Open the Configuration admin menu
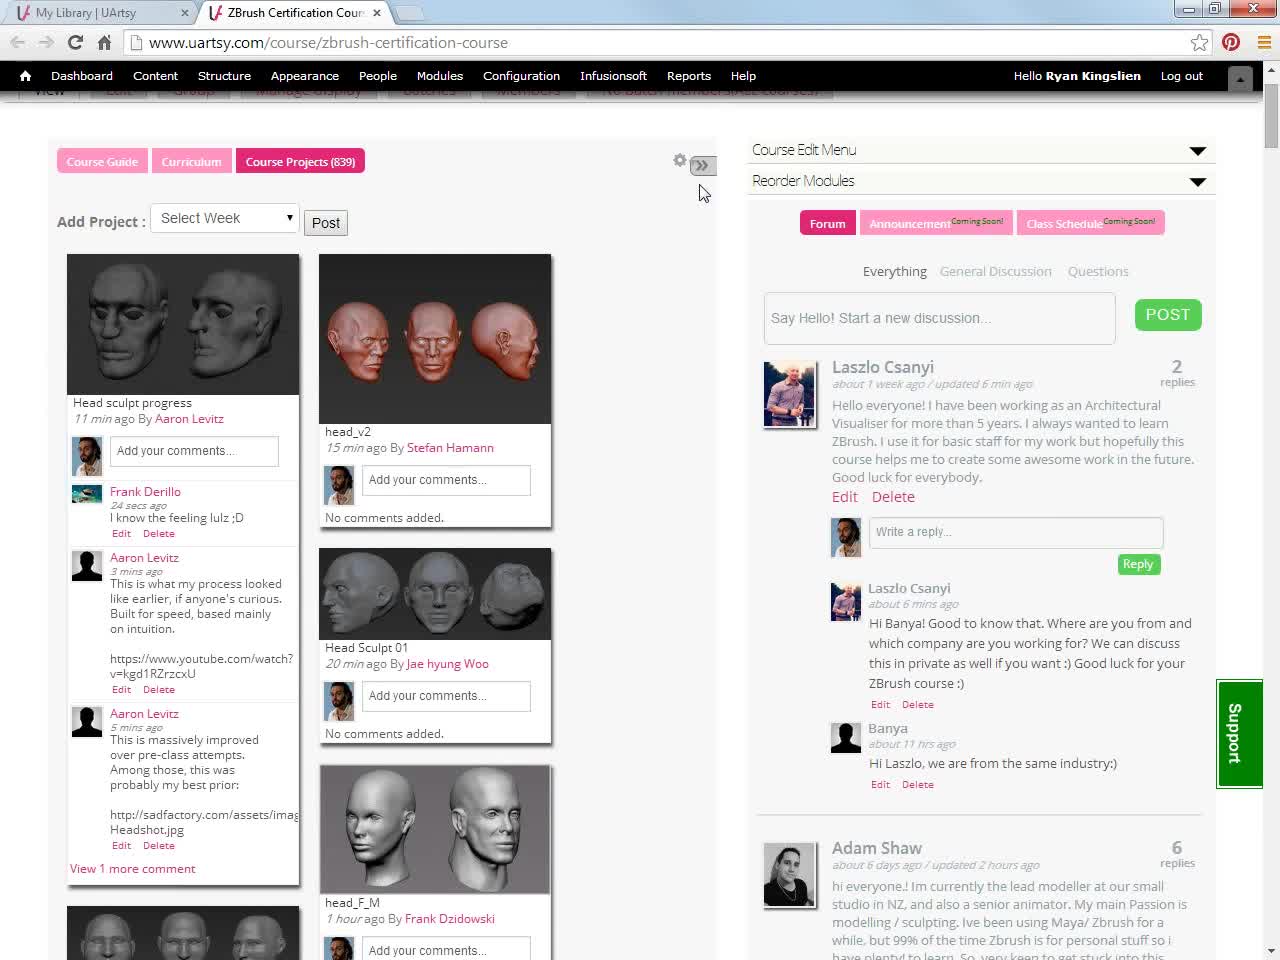The height and width of the screenshot is (960, 1280). pyautogui.click(x=521, y=76)
